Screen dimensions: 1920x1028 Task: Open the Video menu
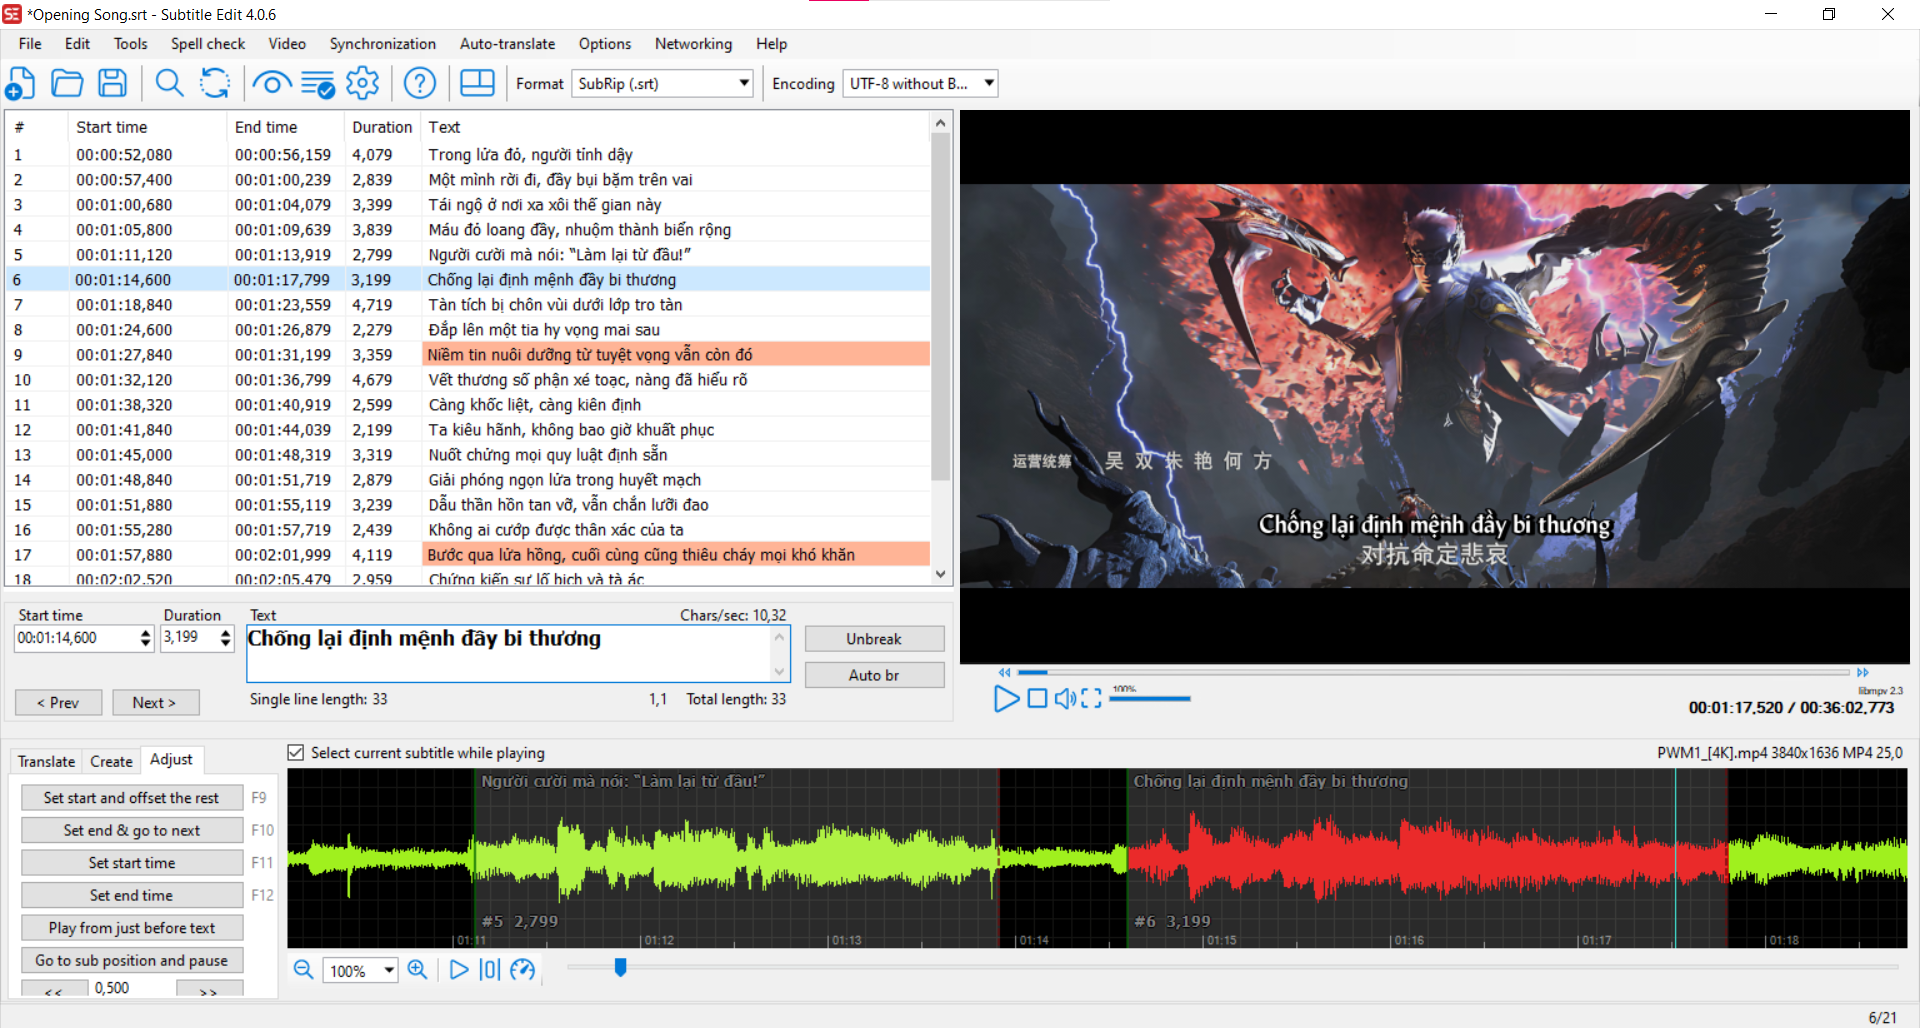pyautogui.click(x=287, y=44)
